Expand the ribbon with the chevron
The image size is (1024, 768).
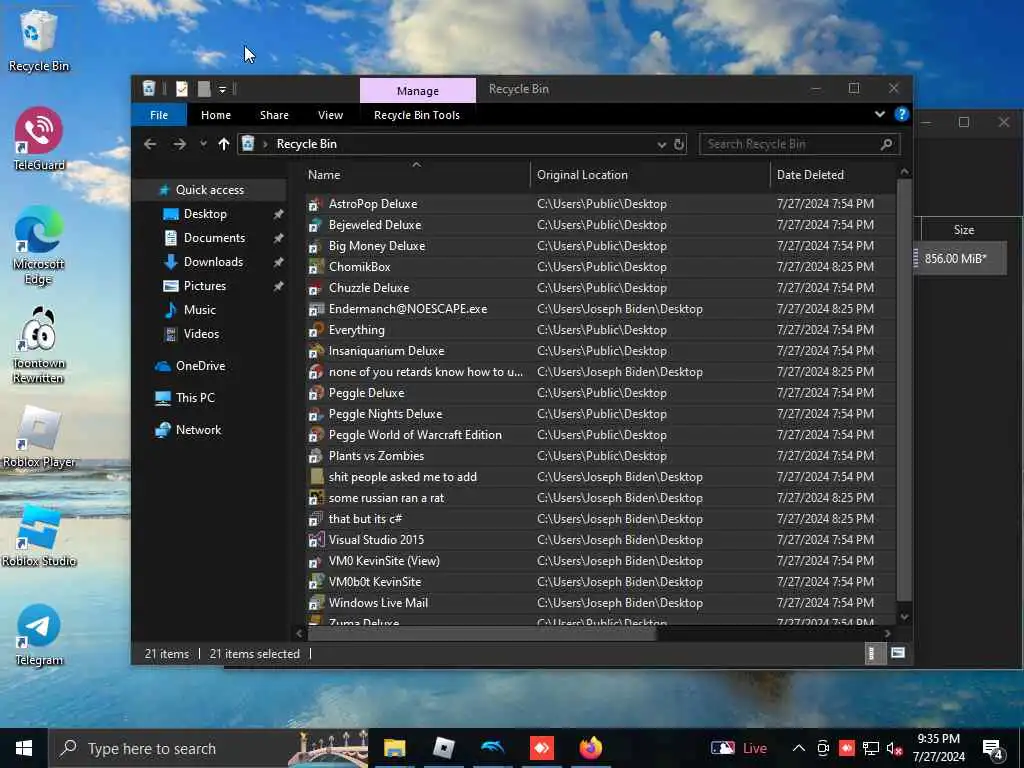click(880, 114)
